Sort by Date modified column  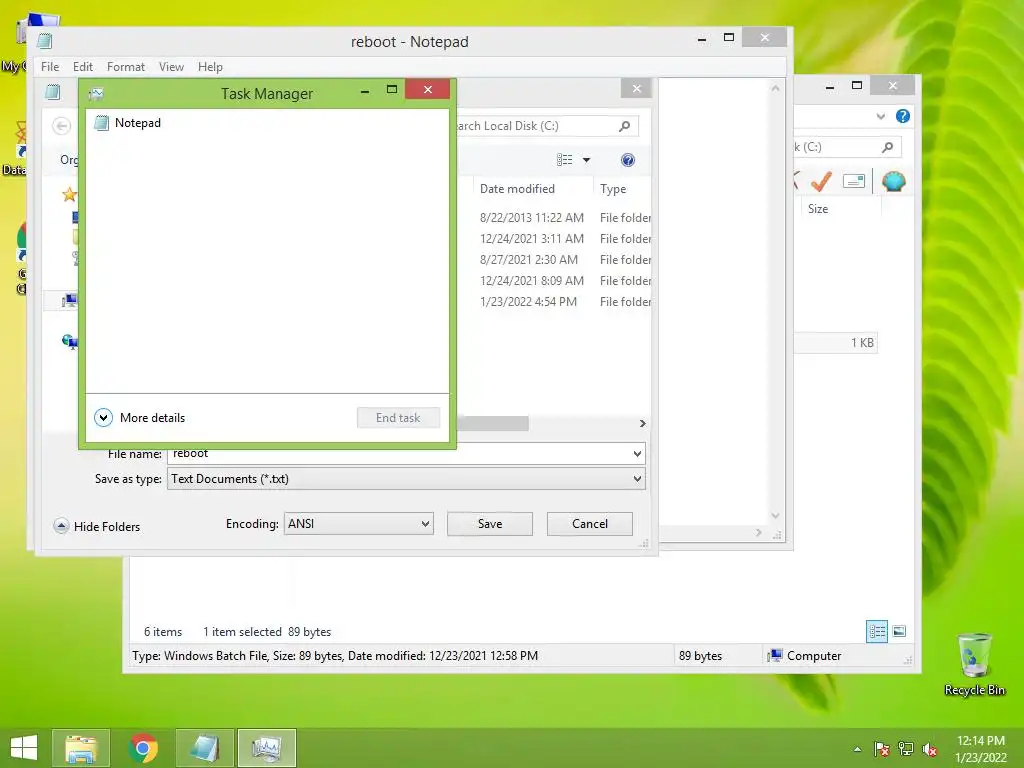coord(517,189)
